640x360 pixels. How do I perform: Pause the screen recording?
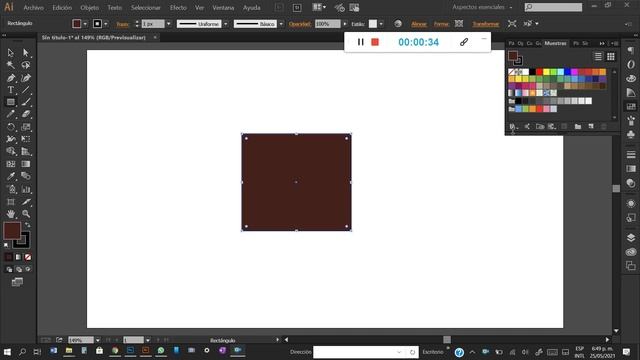click(360, 42)
